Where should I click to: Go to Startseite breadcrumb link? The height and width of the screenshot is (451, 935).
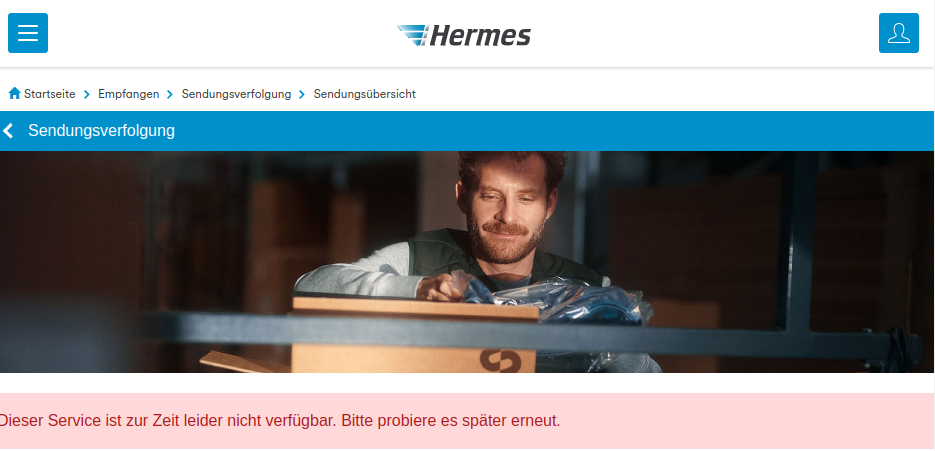[x=49, y=94]
